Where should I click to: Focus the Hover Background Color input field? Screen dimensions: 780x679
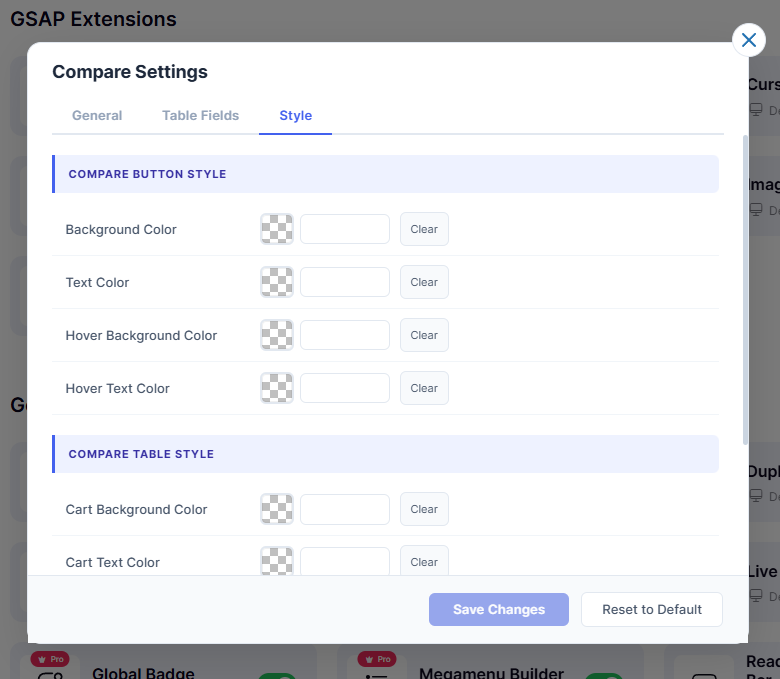point(345,335)
